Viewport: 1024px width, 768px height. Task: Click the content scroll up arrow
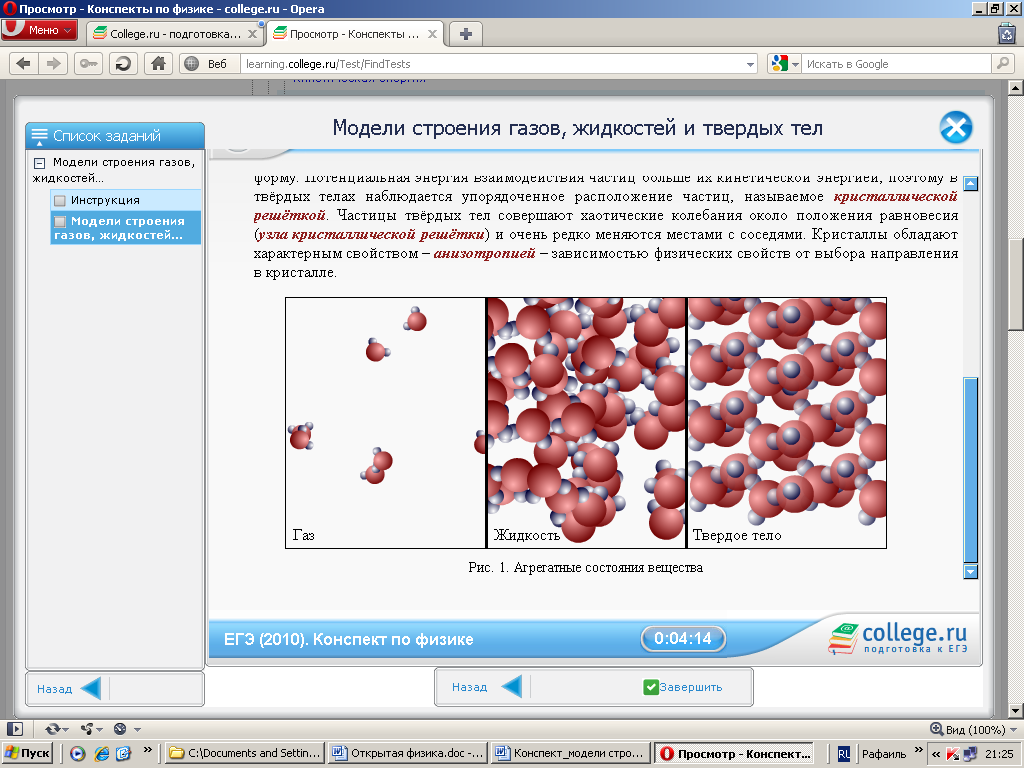click(971, 184)
